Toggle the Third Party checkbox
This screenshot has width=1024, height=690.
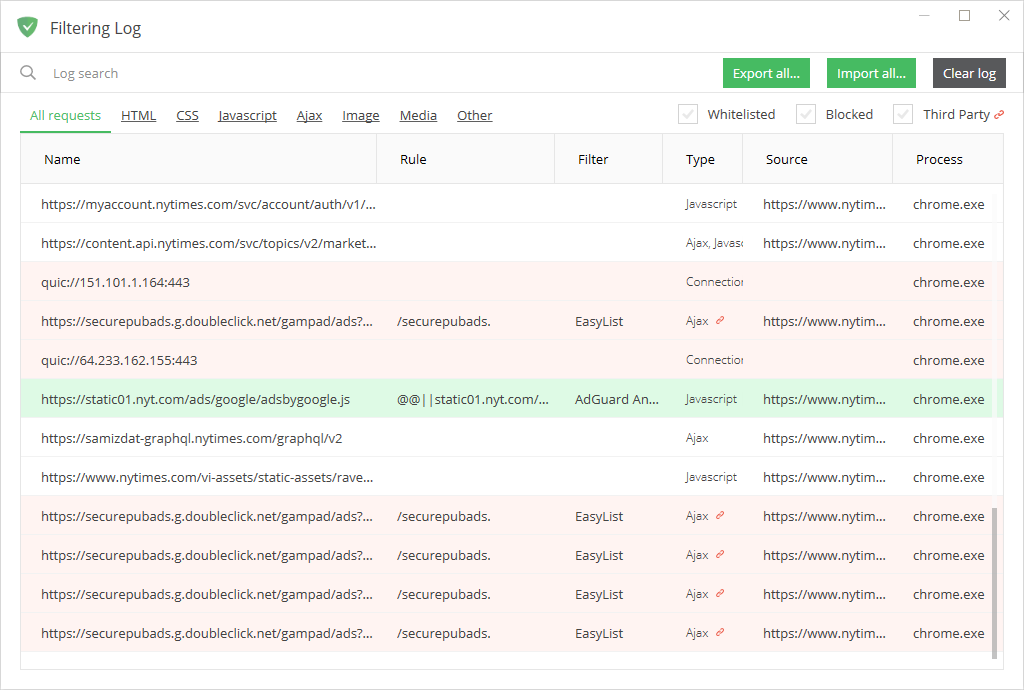click(x=903, y=114)
